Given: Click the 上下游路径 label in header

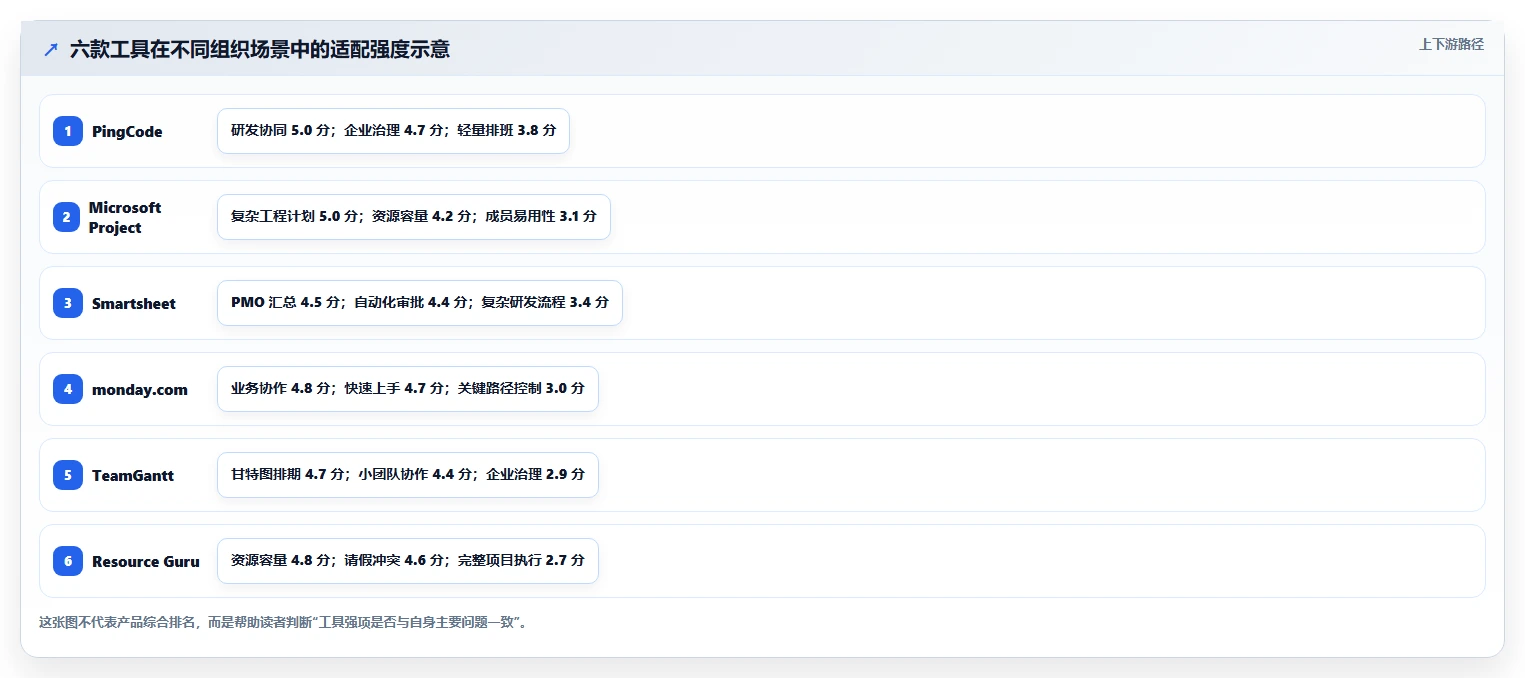Looking at the screenshot, I should (1451, 44).
